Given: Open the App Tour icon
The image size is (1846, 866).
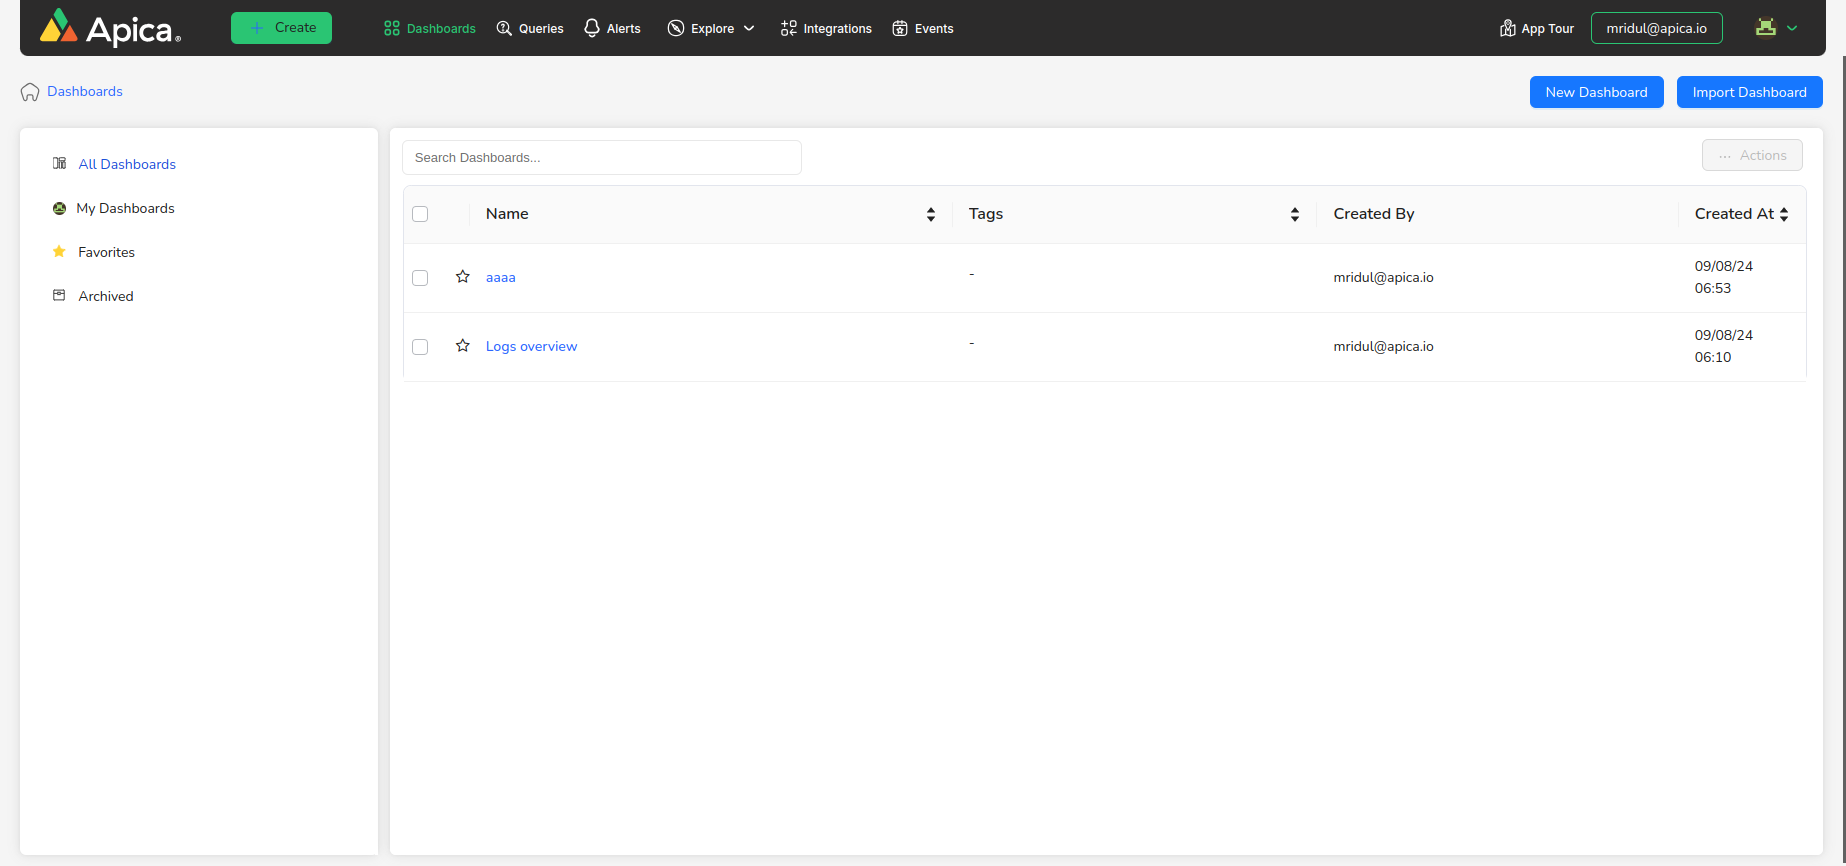Looking at the screenshot, I should coord(1507,28).
